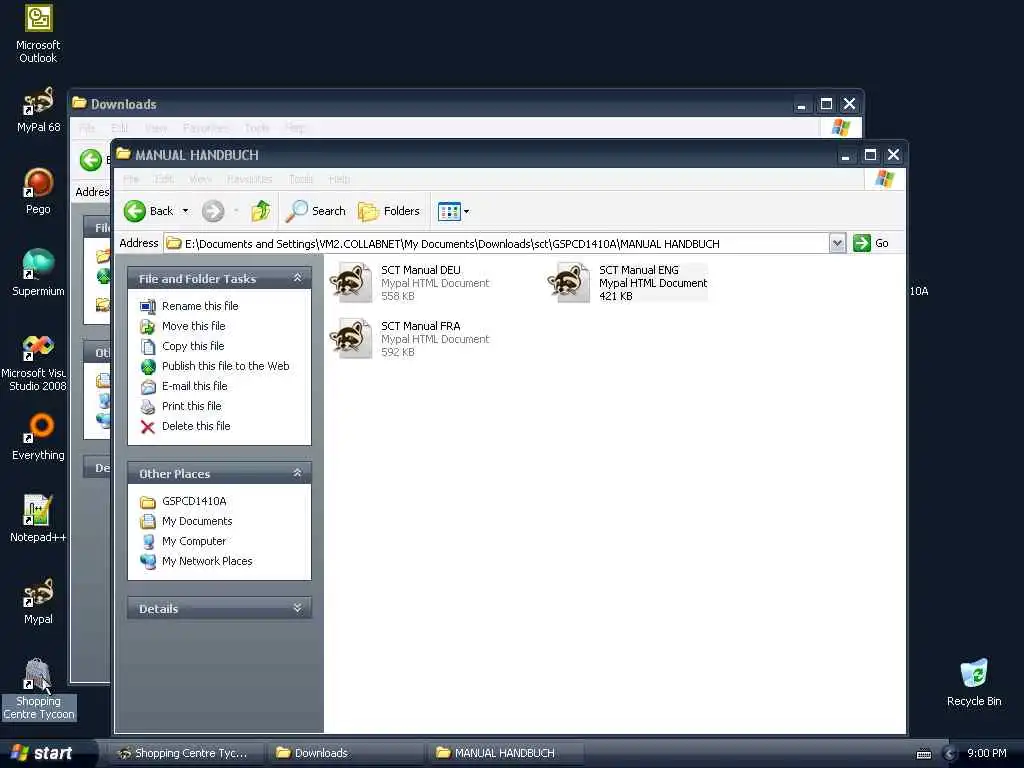
Task: Show hidden tray icons arrow
Action: tap(950, 754)
